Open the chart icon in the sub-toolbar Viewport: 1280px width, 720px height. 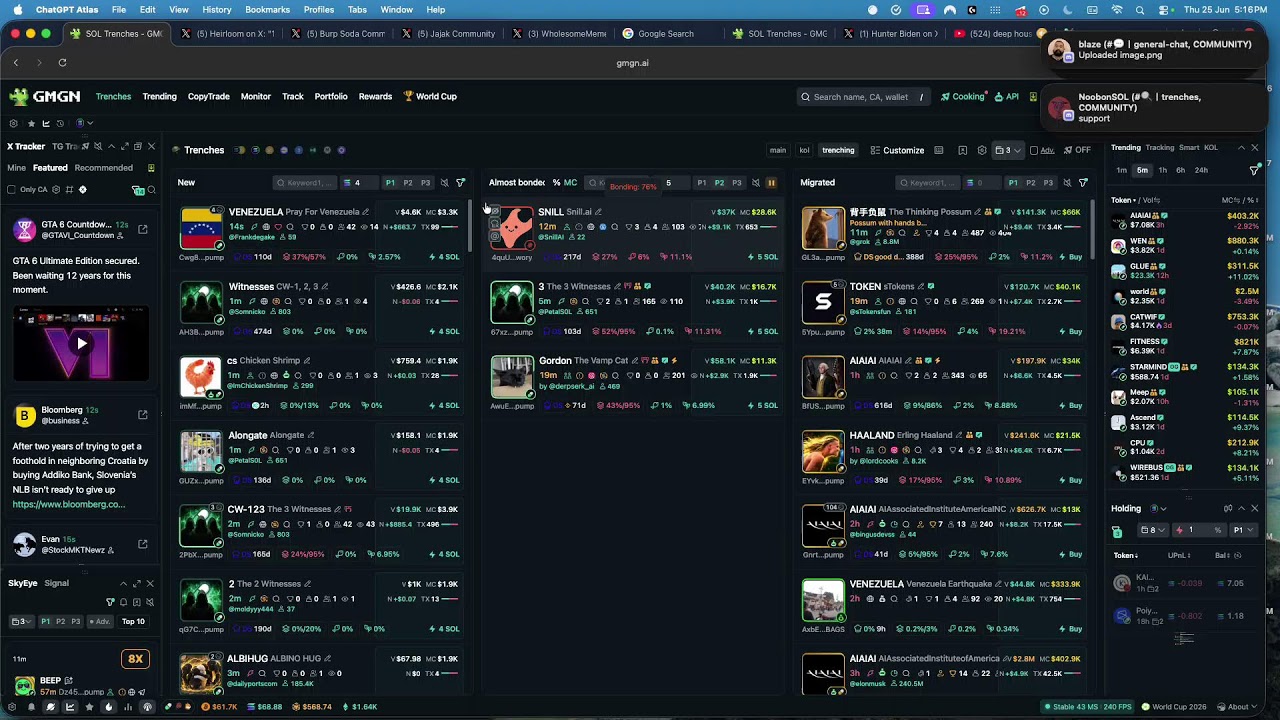coord(45,123)
